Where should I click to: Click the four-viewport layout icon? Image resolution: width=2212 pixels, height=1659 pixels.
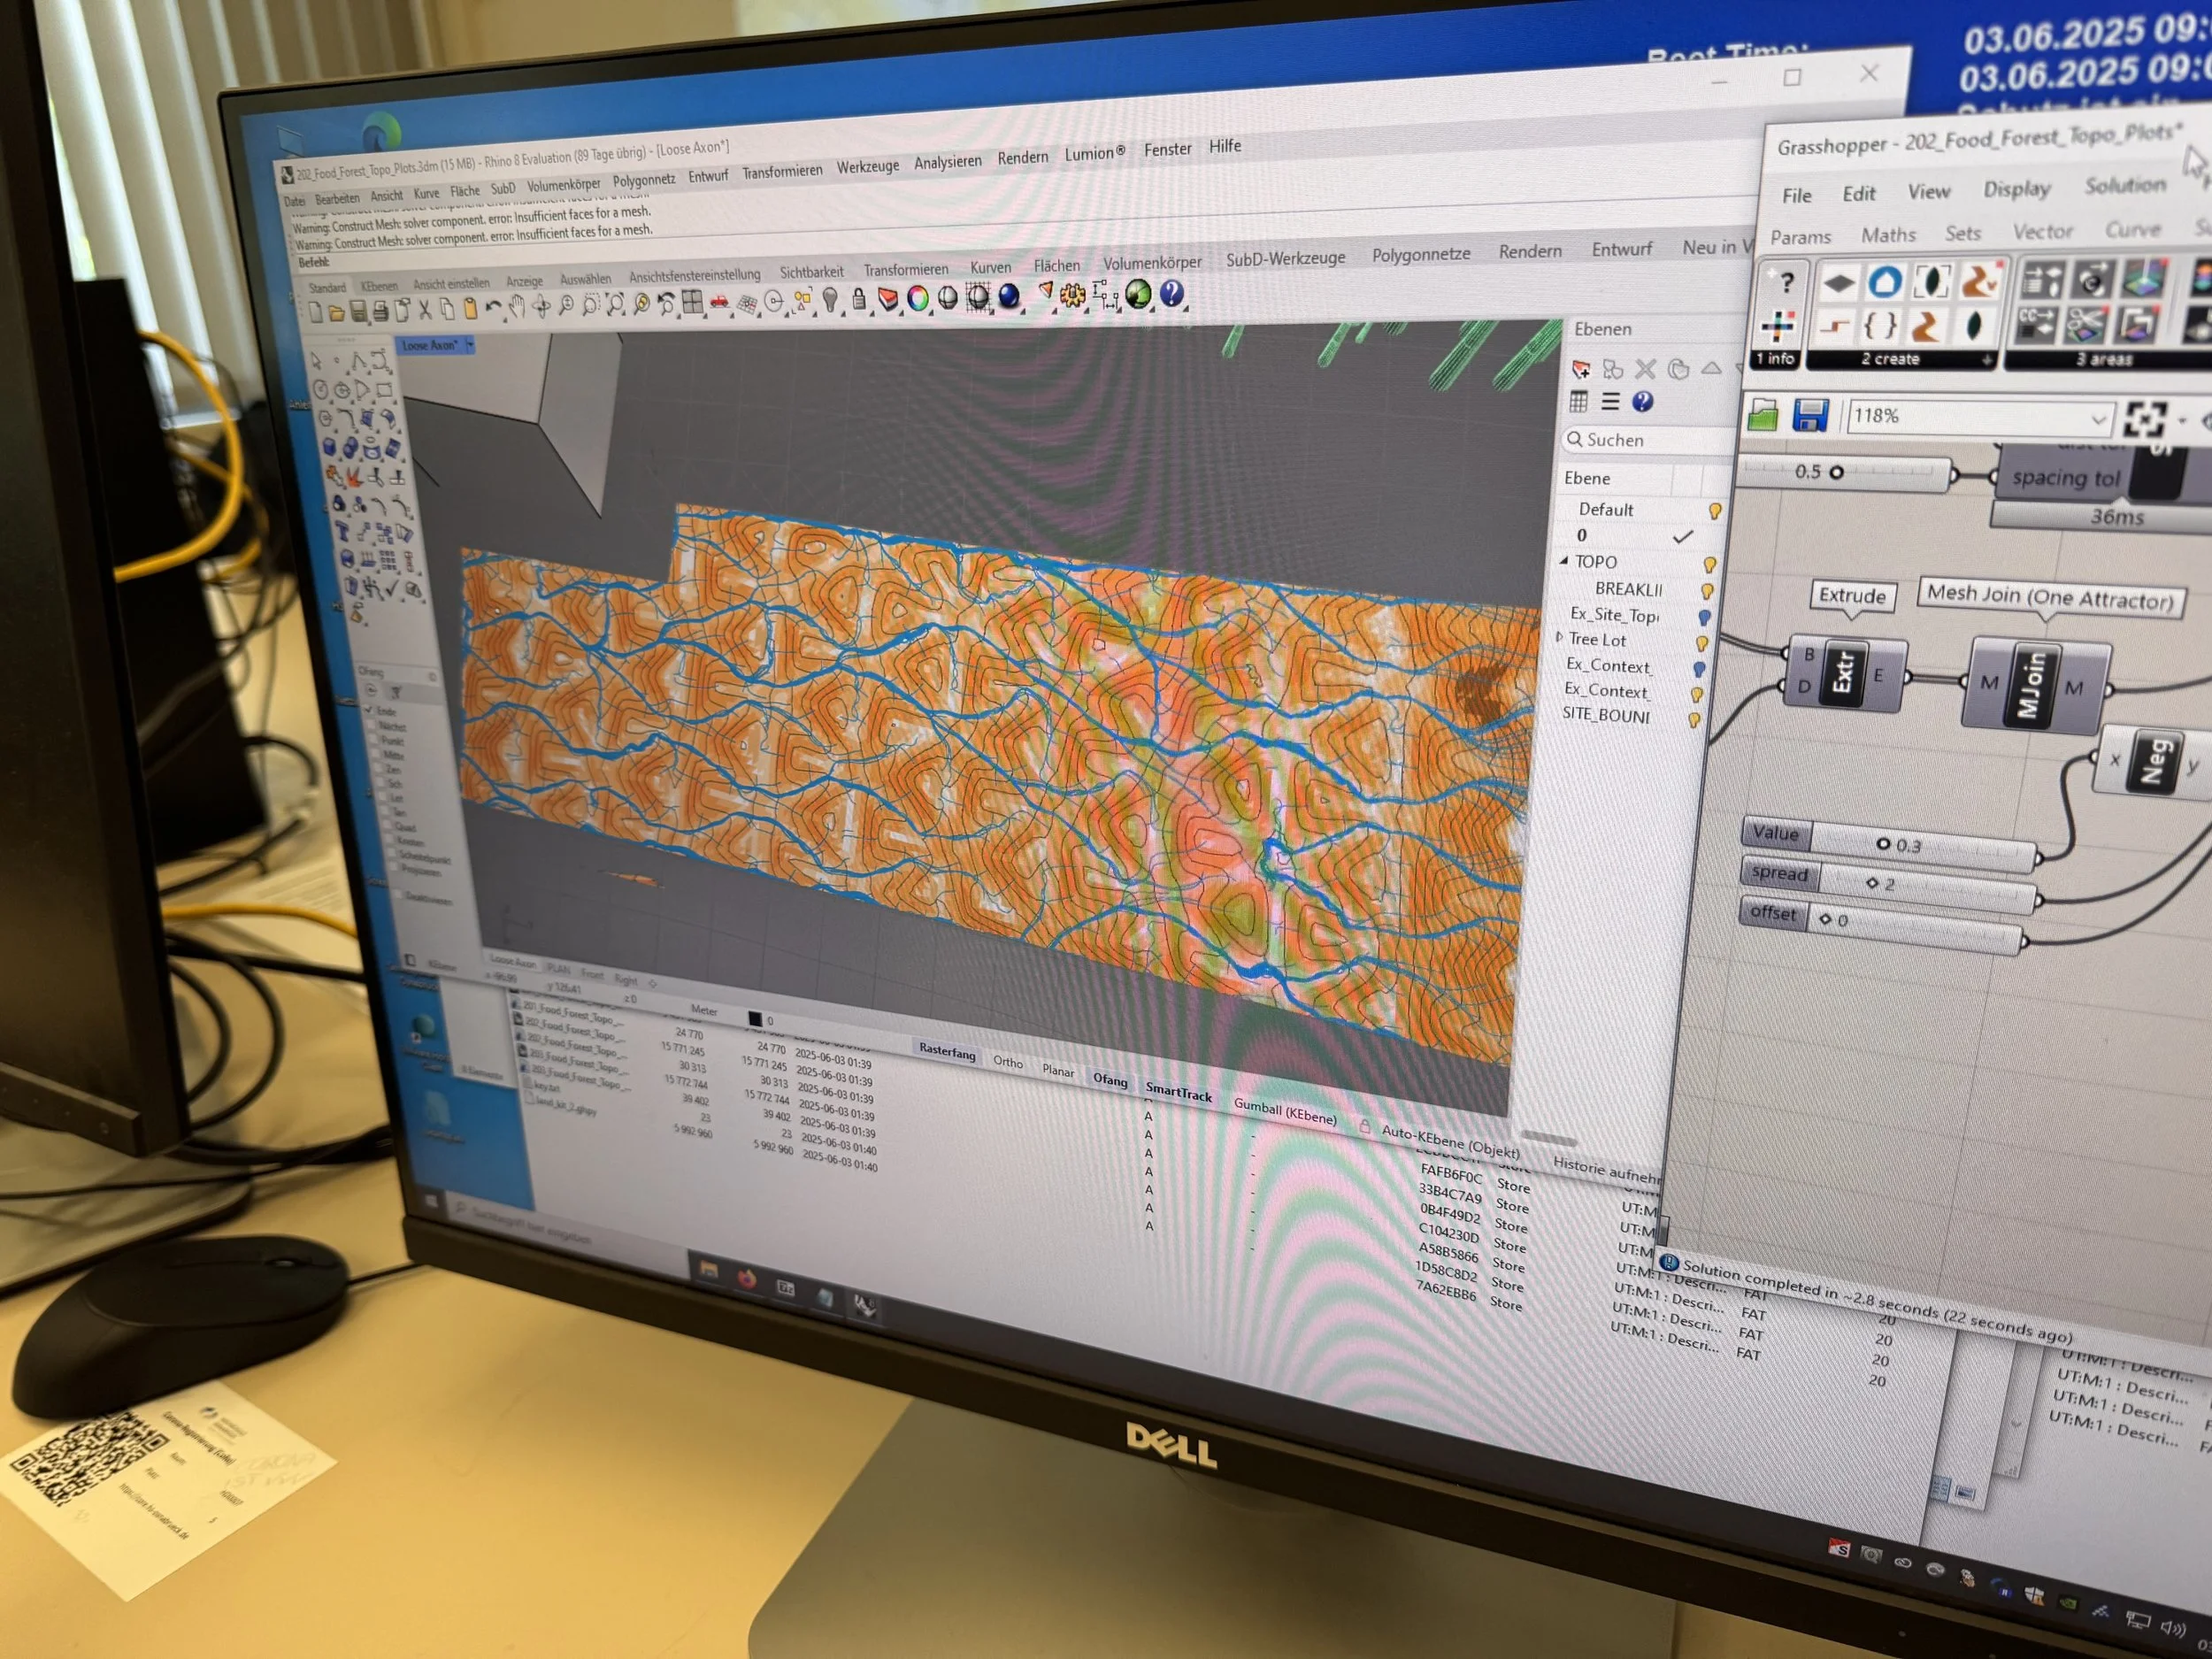[x=692, y=303]
